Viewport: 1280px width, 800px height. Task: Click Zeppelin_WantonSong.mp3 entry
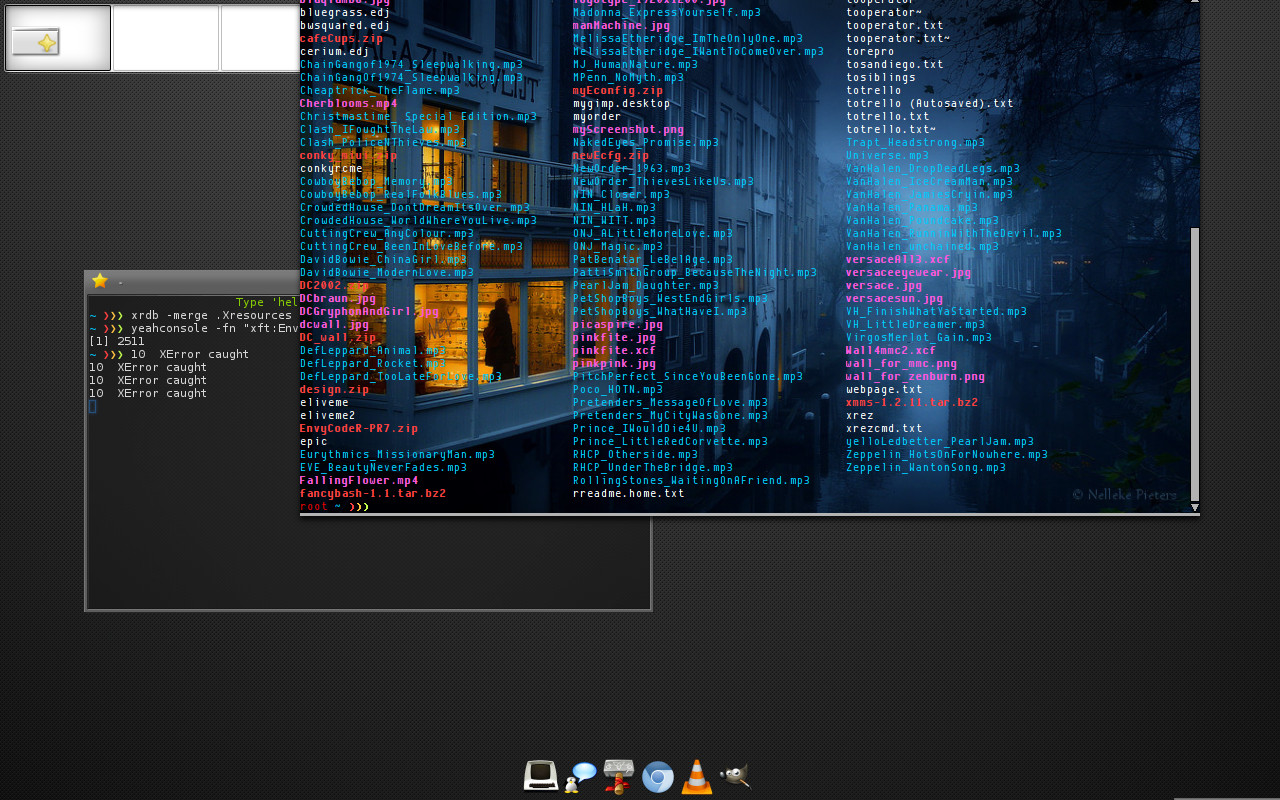point(926,467)
